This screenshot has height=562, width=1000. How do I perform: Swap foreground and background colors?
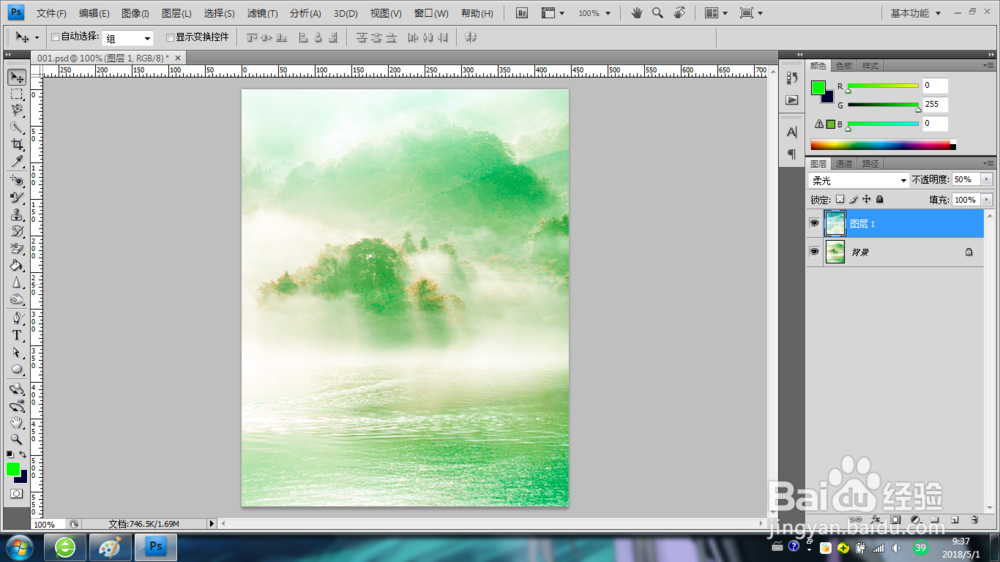pyautogui.click(x=23, y=455)
